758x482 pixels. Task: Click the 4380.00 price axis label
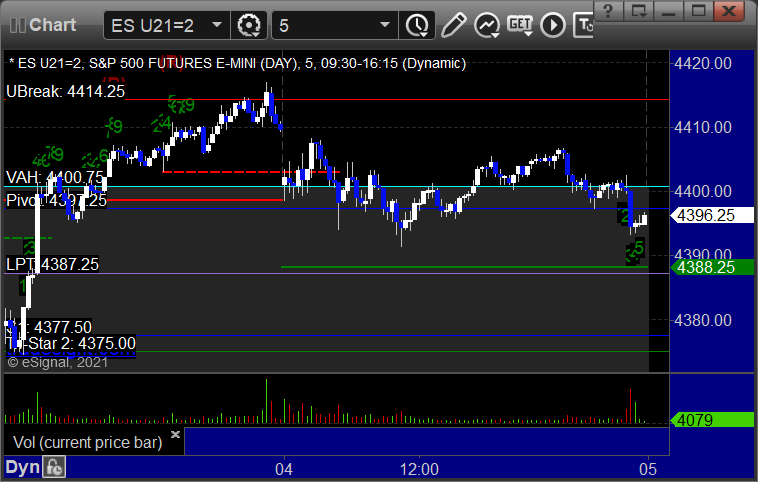point(703,320)
